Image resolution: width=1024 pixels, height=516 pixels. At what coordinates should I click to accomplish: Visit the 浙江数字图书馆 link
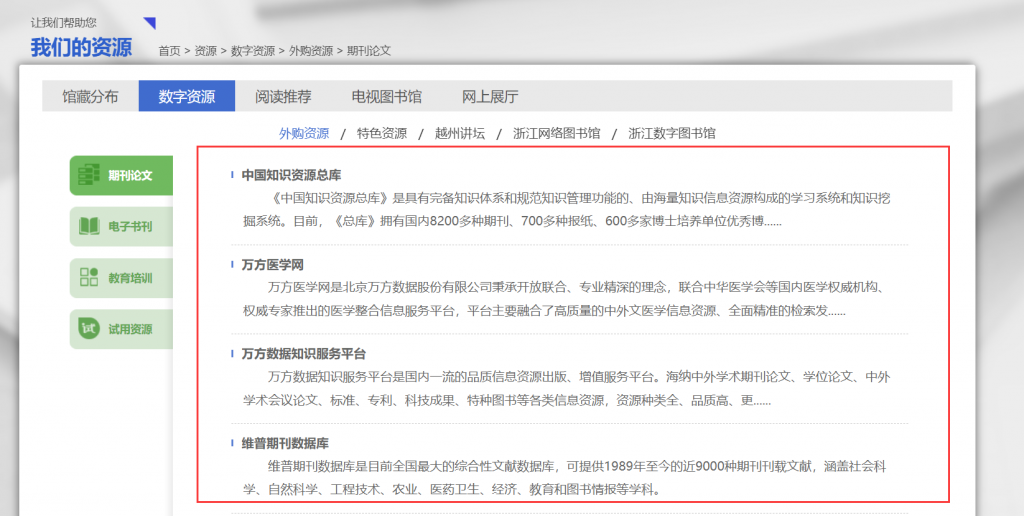671,133
